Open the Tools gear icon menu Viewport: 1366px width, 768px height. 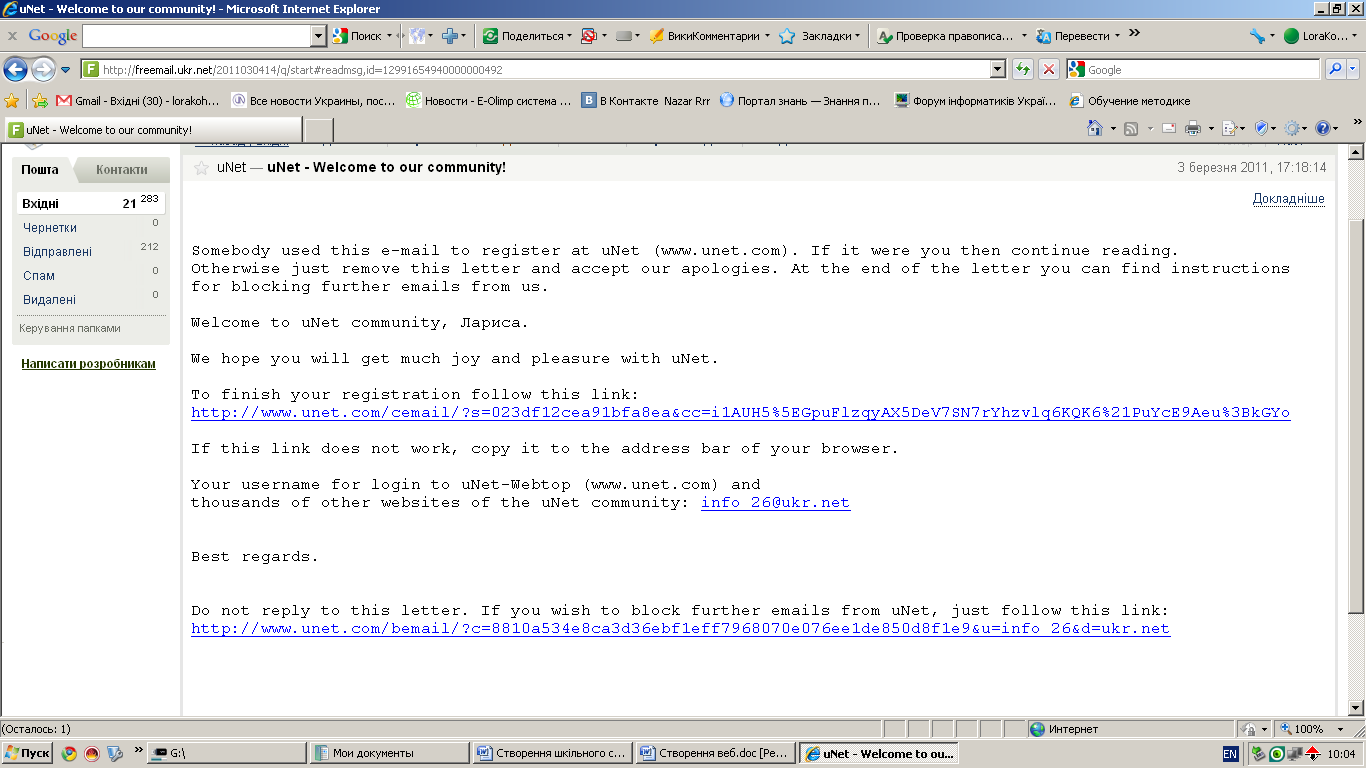(x=1293, y=128)
